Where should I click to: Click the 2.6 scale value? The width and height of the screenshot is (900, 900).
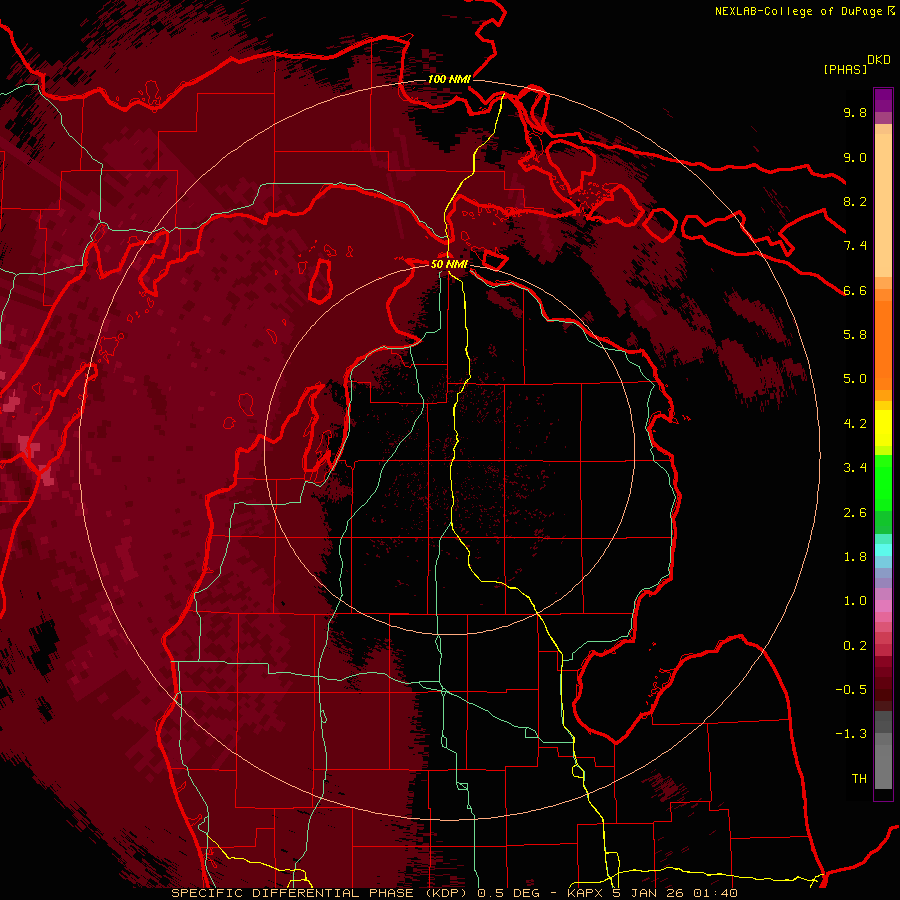pyautogui.click(x=855, y=513)
